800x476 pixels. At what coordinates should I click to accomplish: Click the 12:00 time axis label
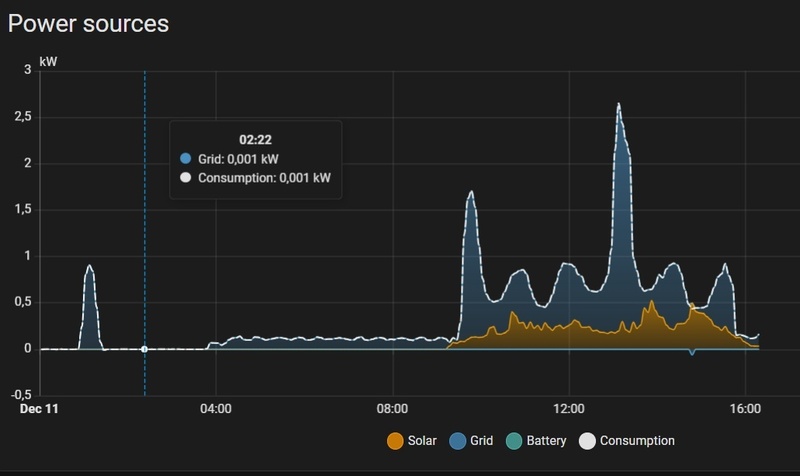(569, 409)
